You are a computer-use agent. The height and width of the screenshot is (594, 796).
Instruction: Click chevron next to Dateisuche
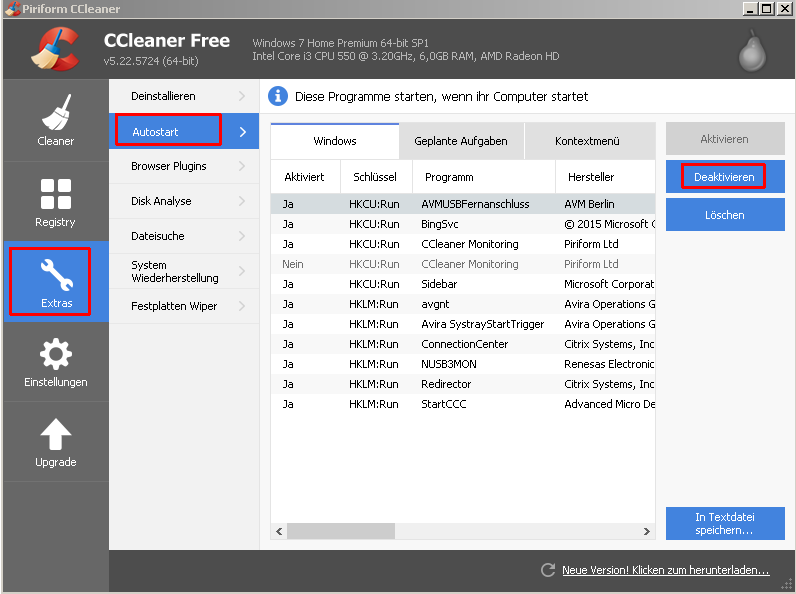pyautogui.click(x=242, y=236)
